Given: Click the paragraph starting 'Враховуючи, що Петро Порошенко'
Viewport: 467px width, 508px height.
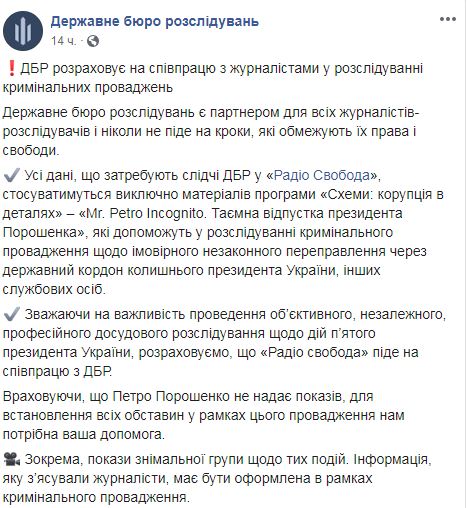Looking at the screenshot, I should (203, 415).
